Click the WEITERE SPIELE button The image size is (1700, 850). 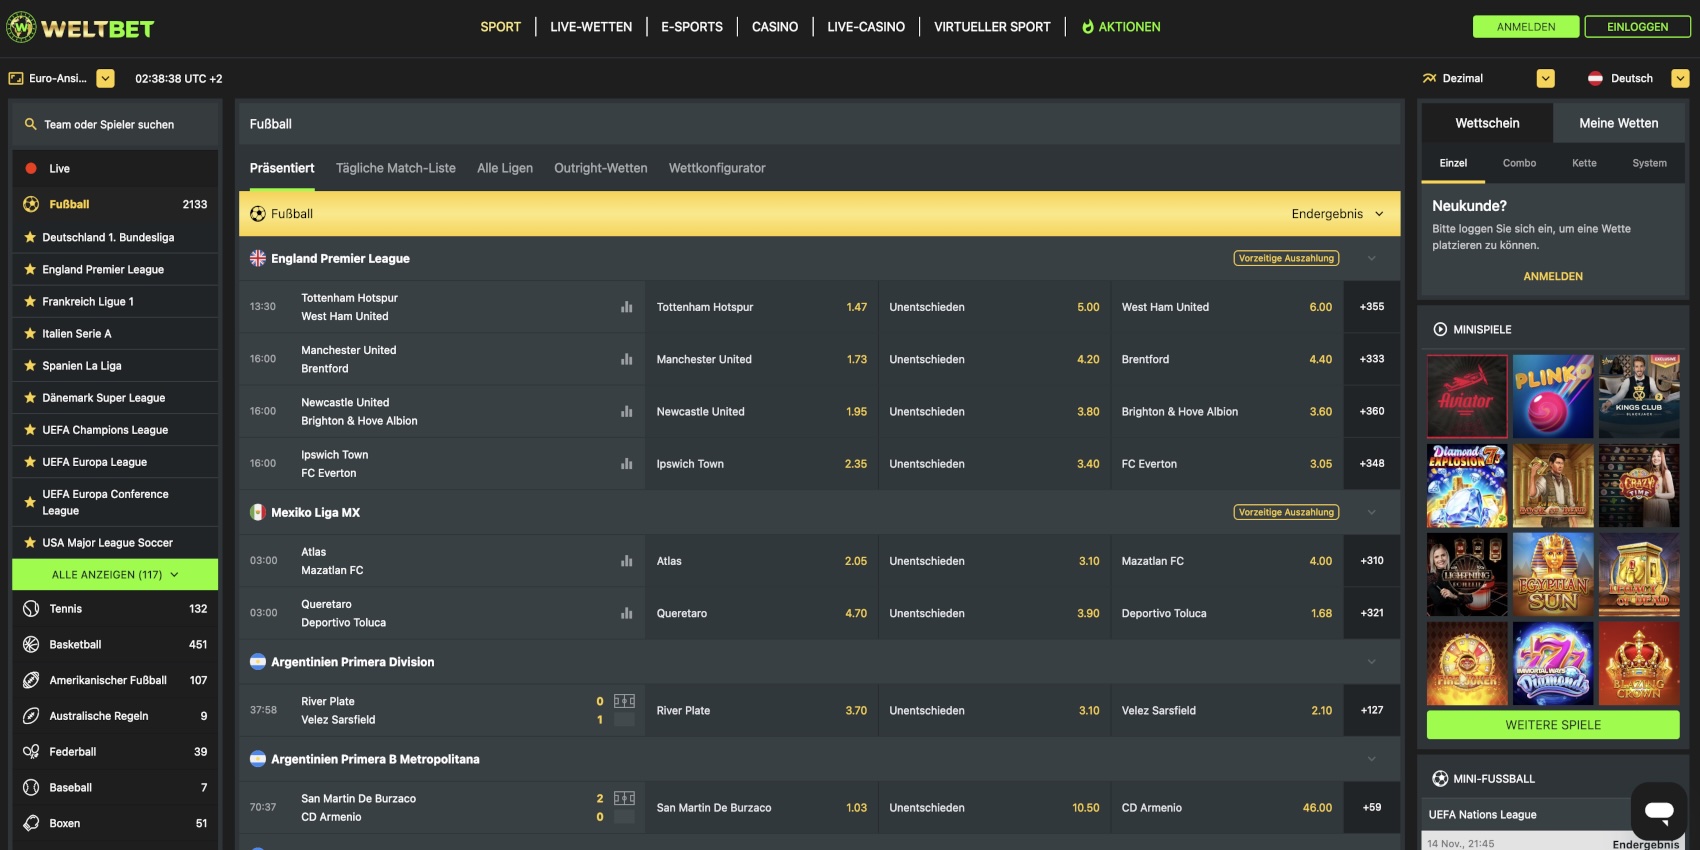click(x=1552, y=725)
